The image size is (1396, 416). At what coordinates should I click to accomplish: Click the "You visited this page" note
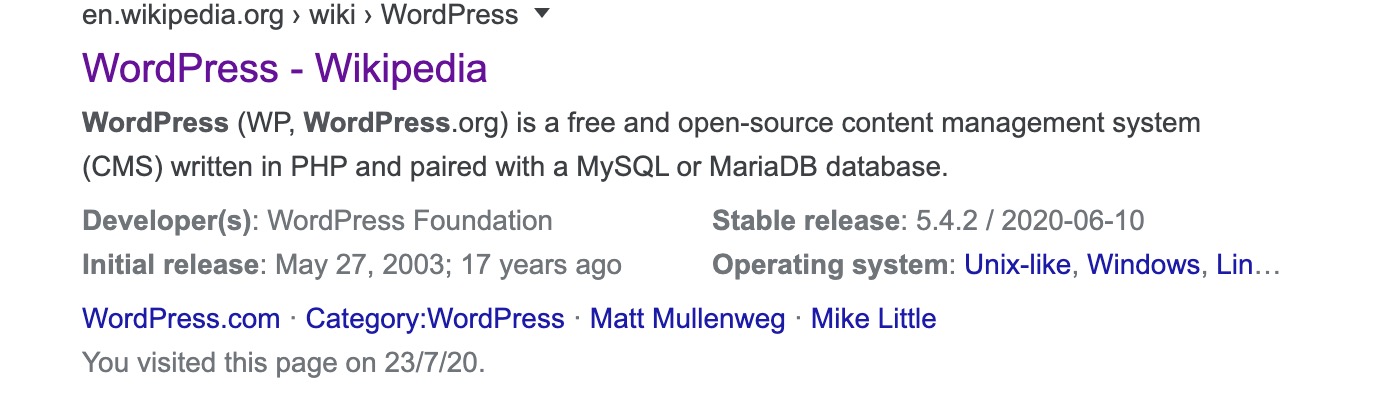(x=283, y=363)
